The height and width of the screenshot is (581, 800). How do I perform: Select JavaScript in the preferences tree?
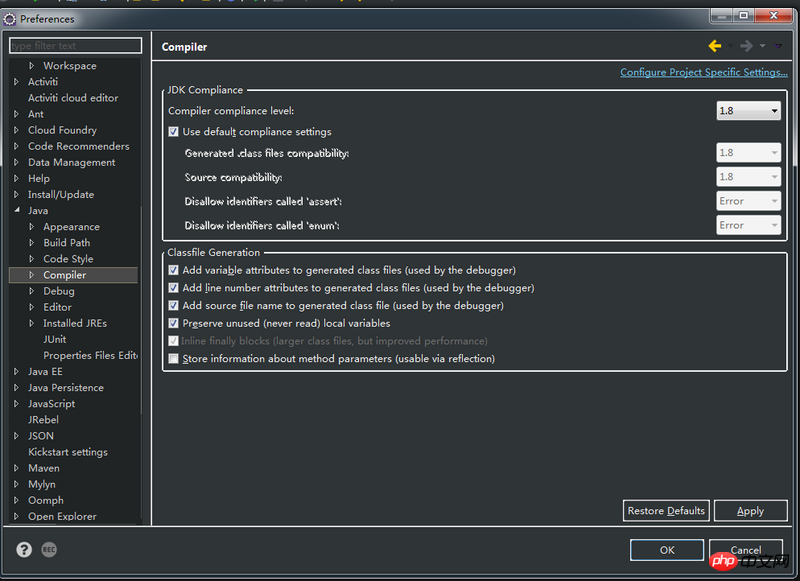(x=52, y=403)
